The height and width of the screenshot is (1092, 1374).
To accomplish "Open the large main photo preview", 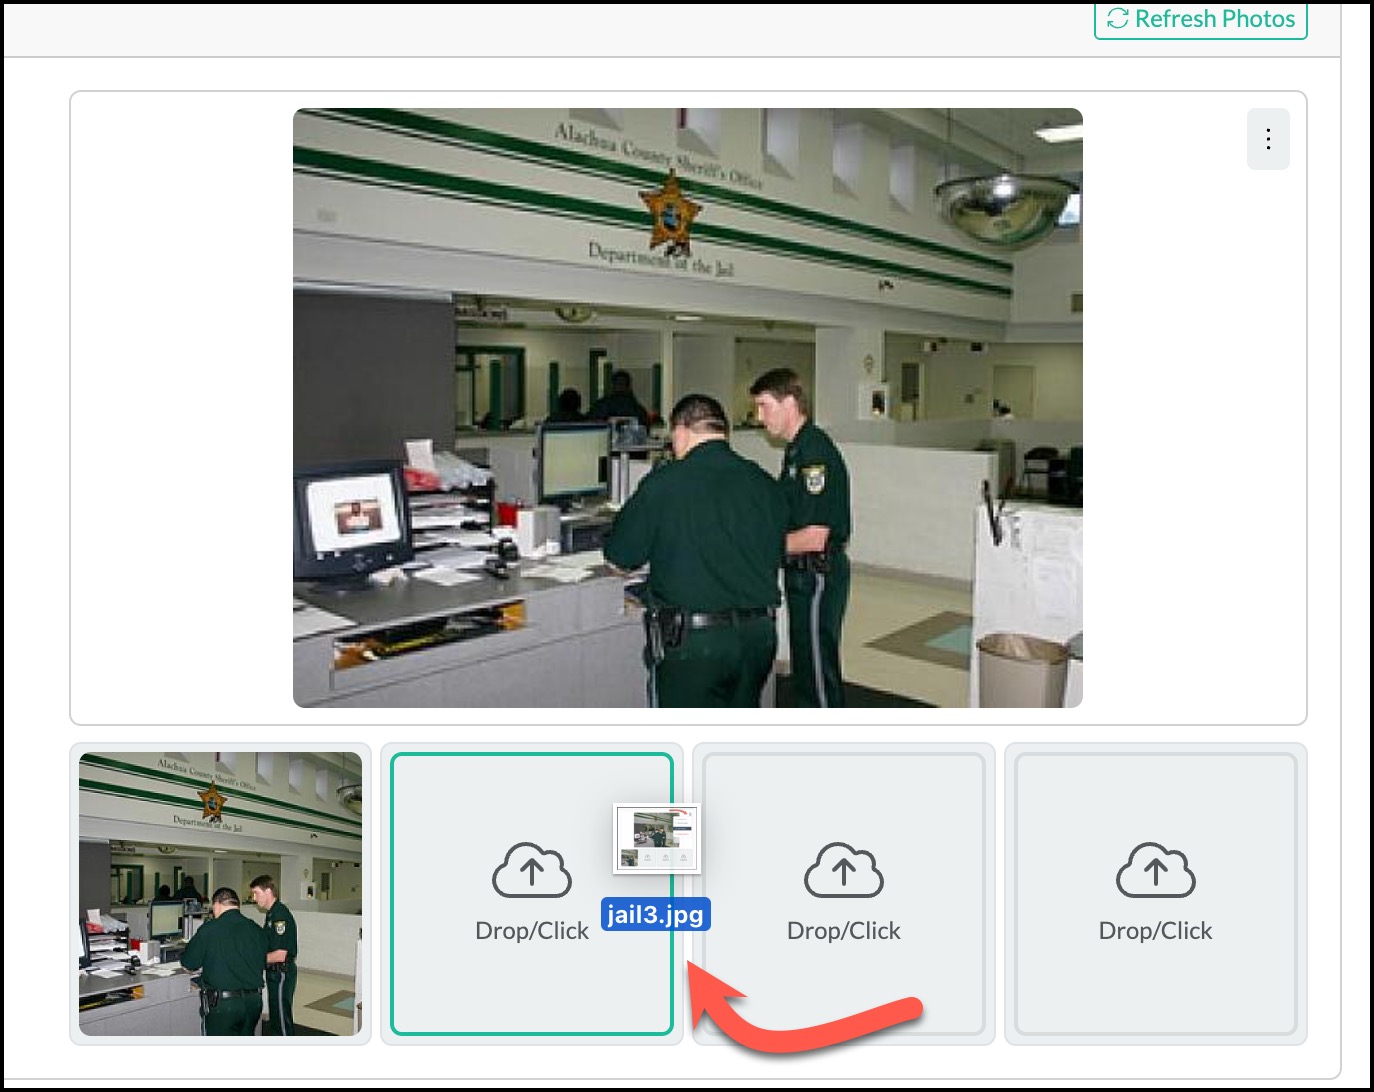I will tap(688, 408).
